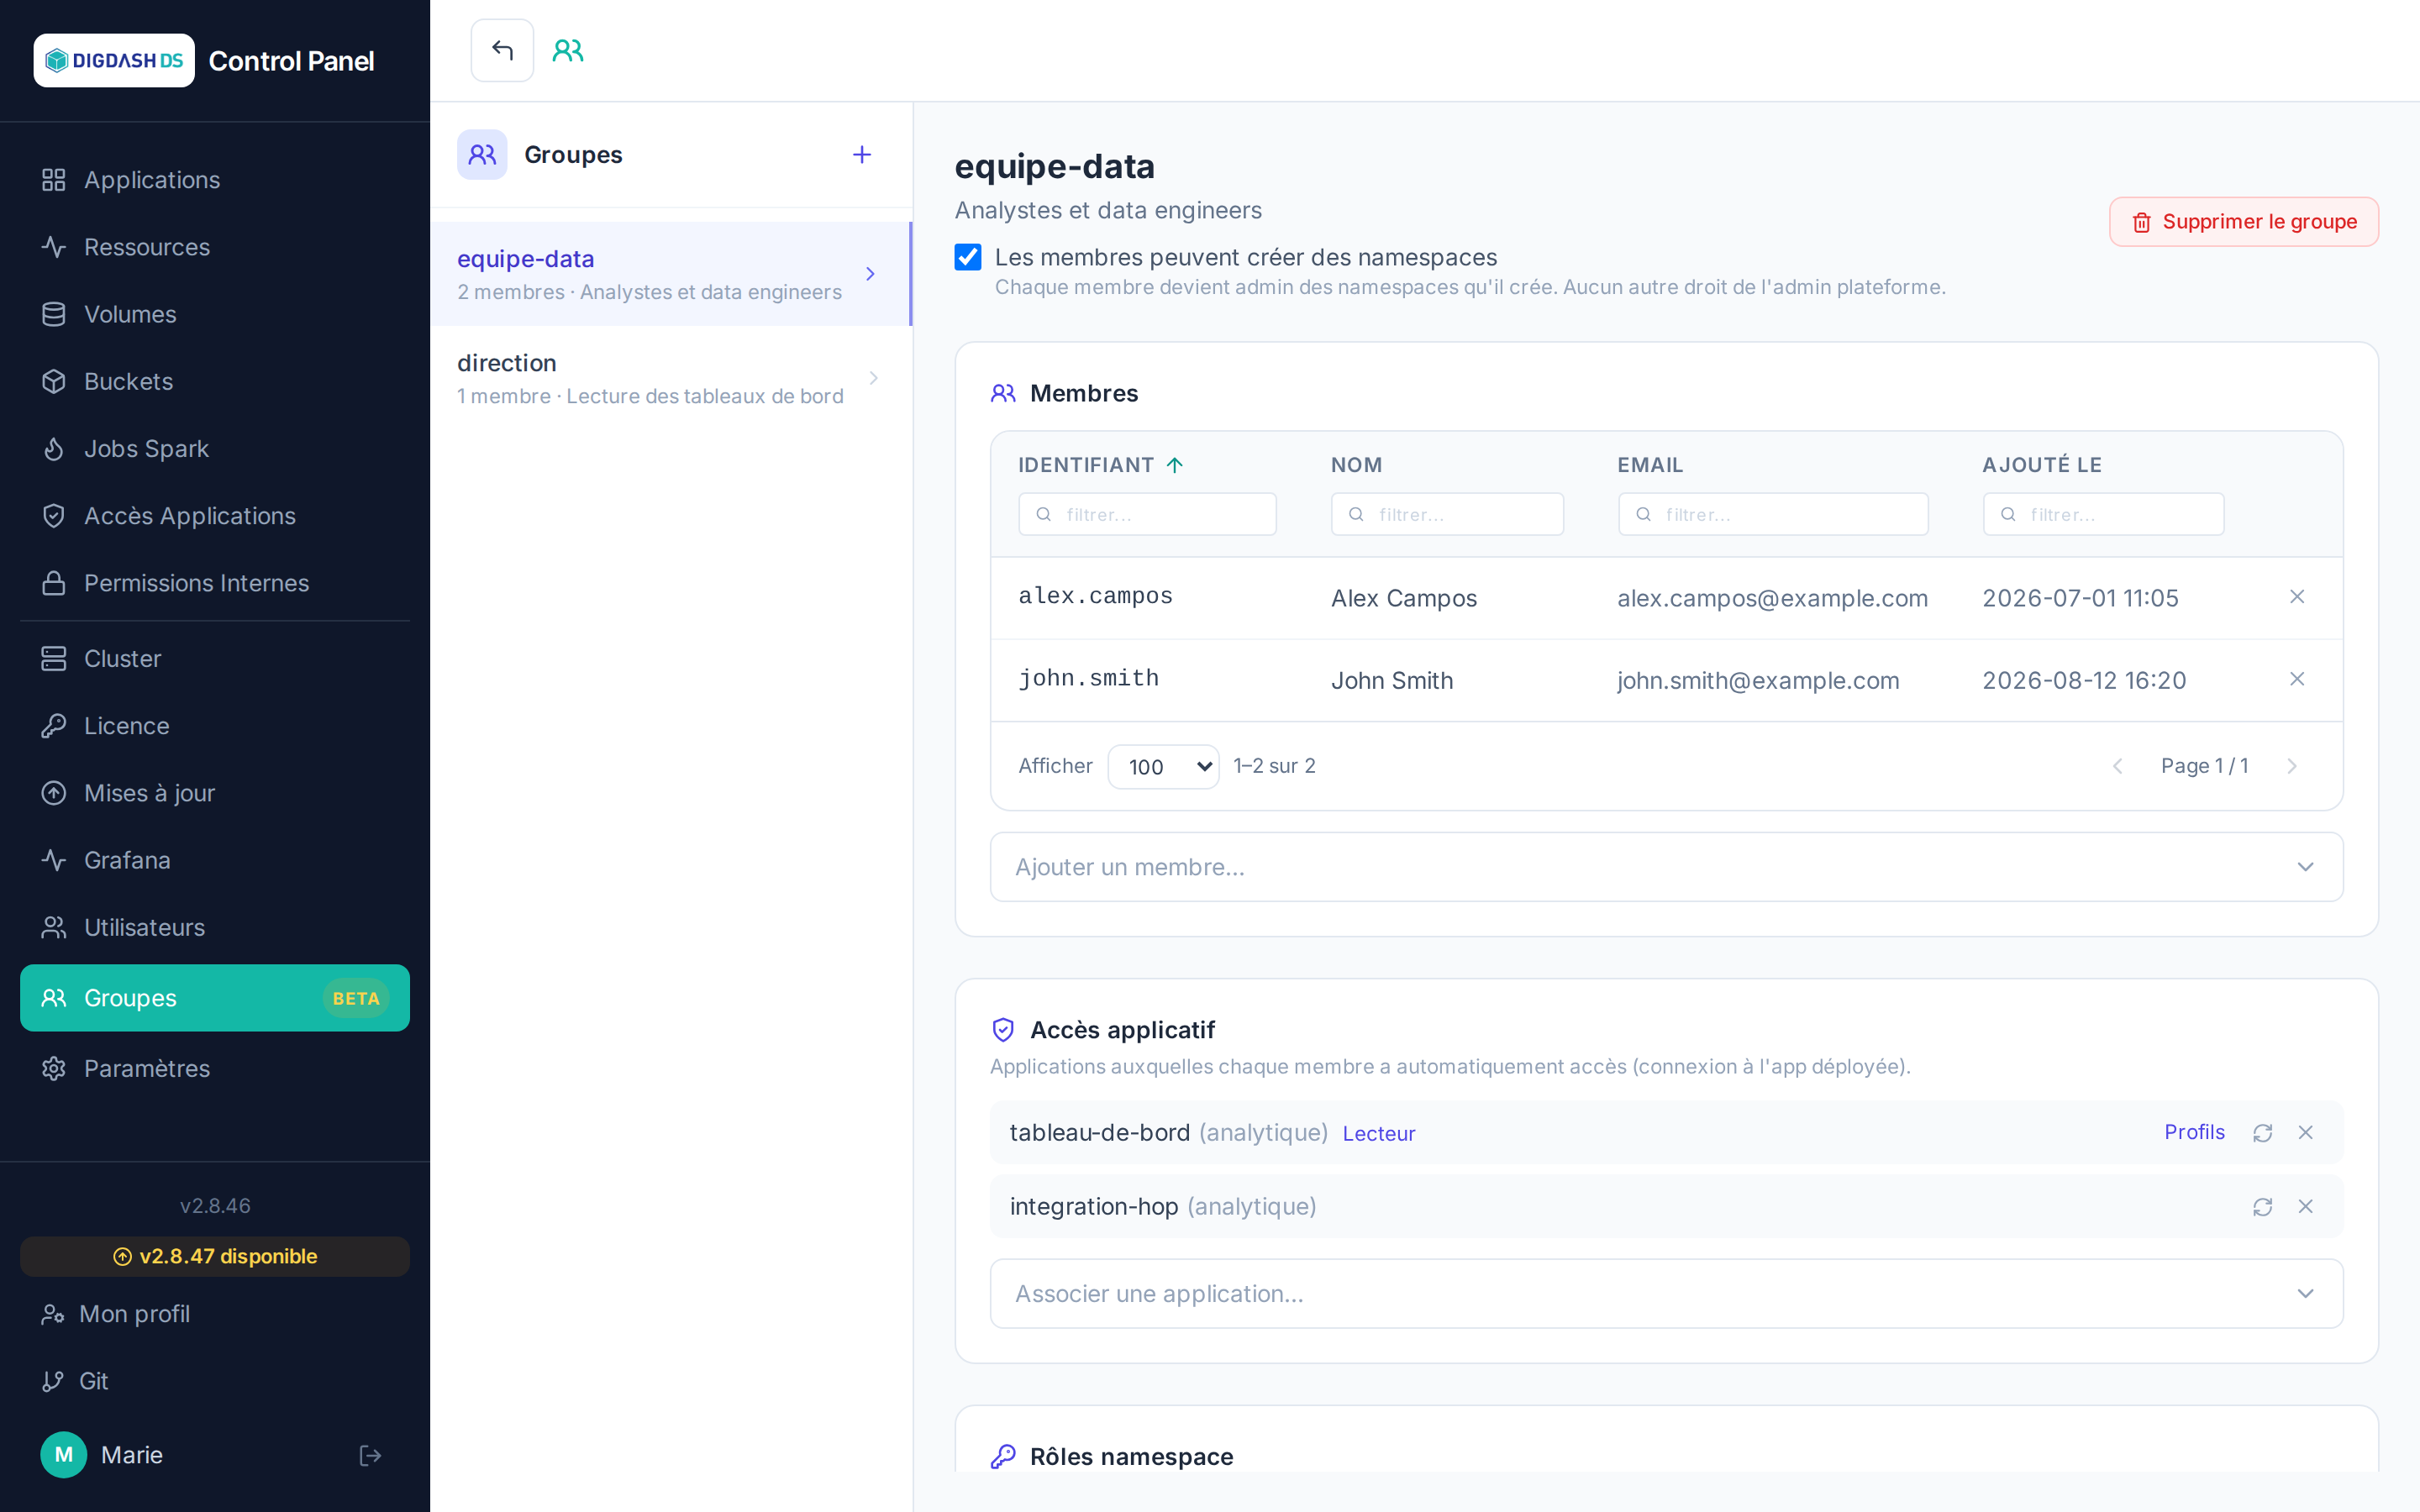Open the Afficher rows-per-page dropdown
This screenshot has height=1512, width=2420.
1163,767
